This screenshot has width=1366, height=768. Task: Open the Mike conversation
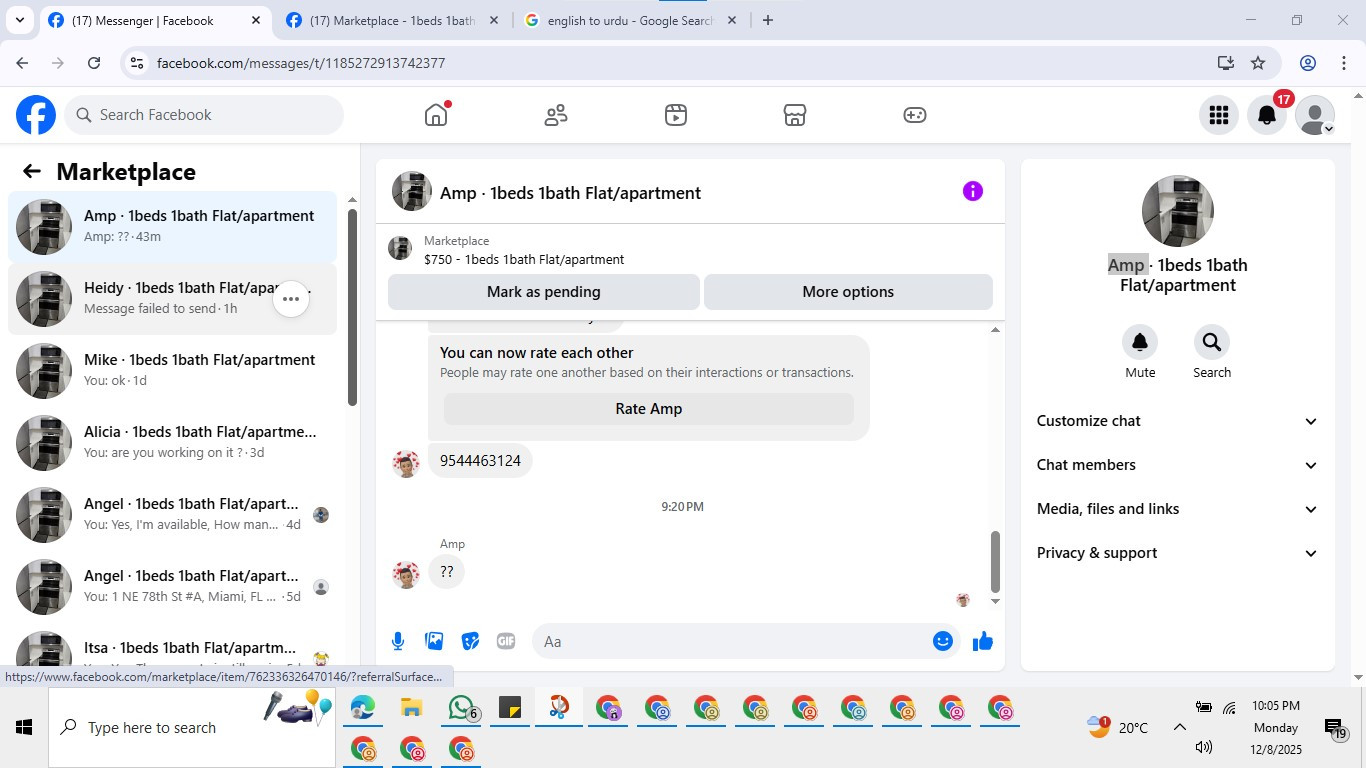(x=173, y=370)
